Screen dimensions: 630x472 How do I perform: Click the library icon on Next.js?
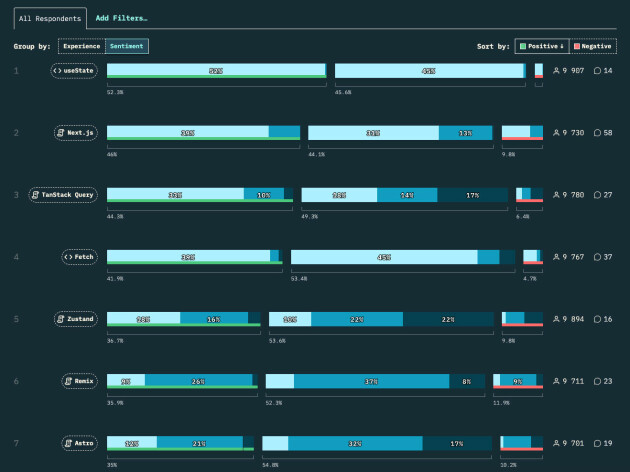[x=61, y=133]
